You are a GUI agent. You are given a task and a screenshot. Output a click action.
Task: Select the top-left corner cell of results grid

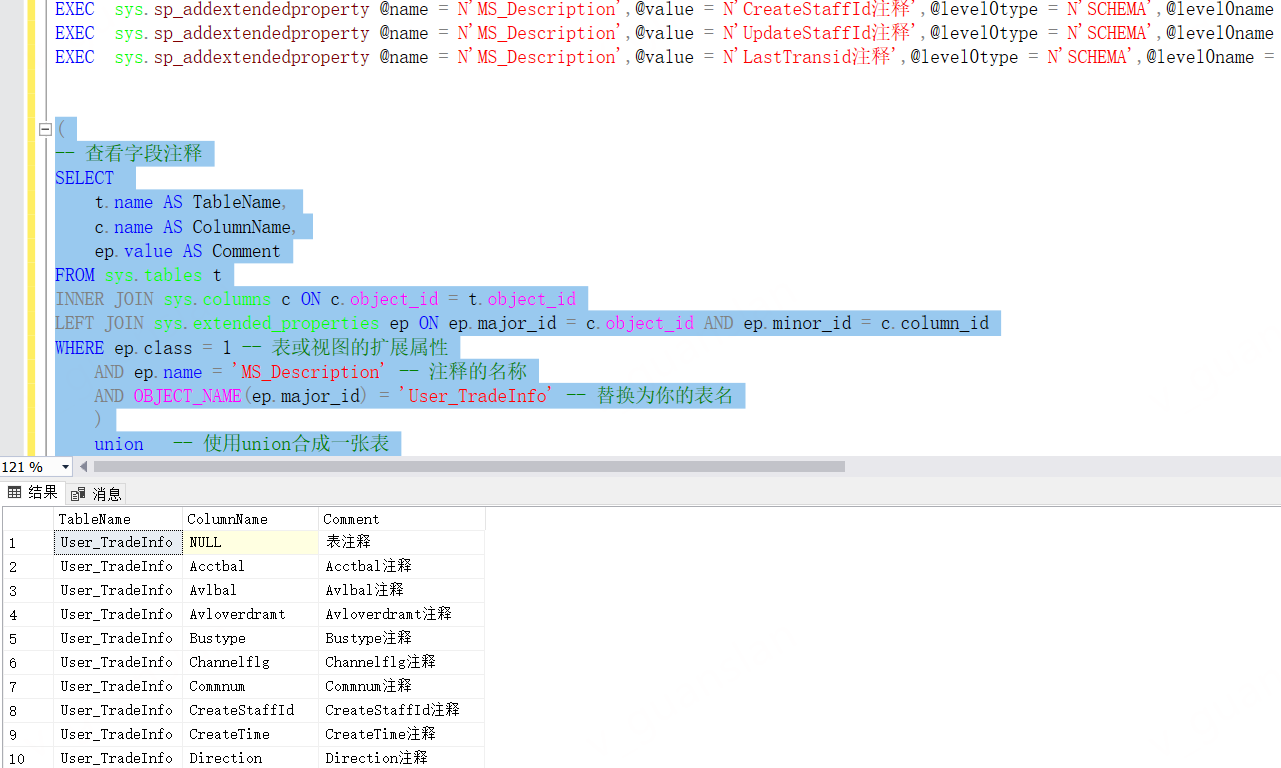[x=28, y=519]
